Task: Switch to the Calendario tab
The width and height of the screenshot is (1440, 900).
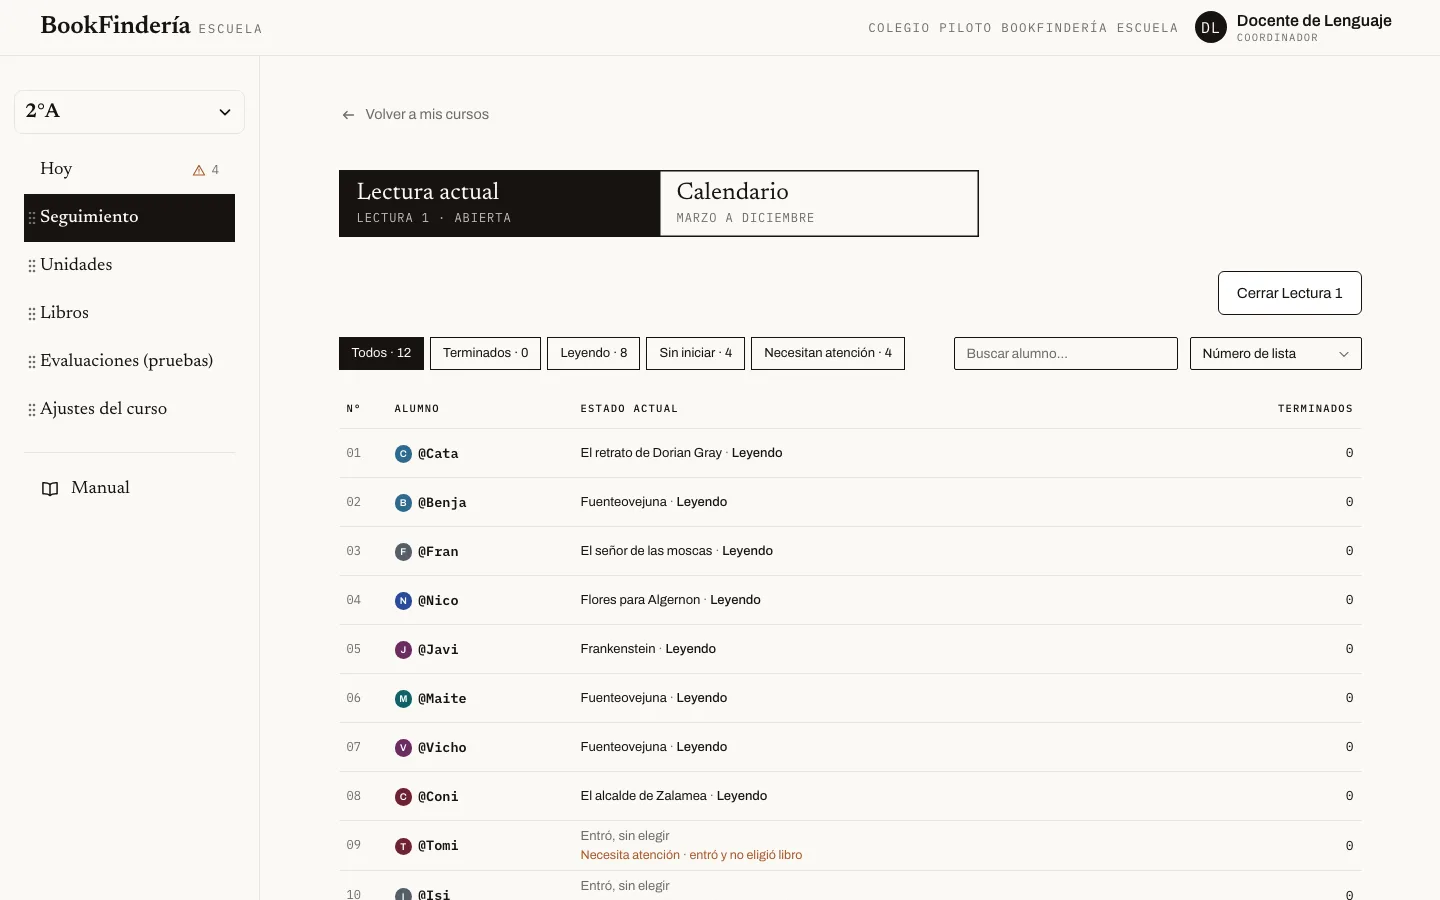Action: [x=819, y=203]
